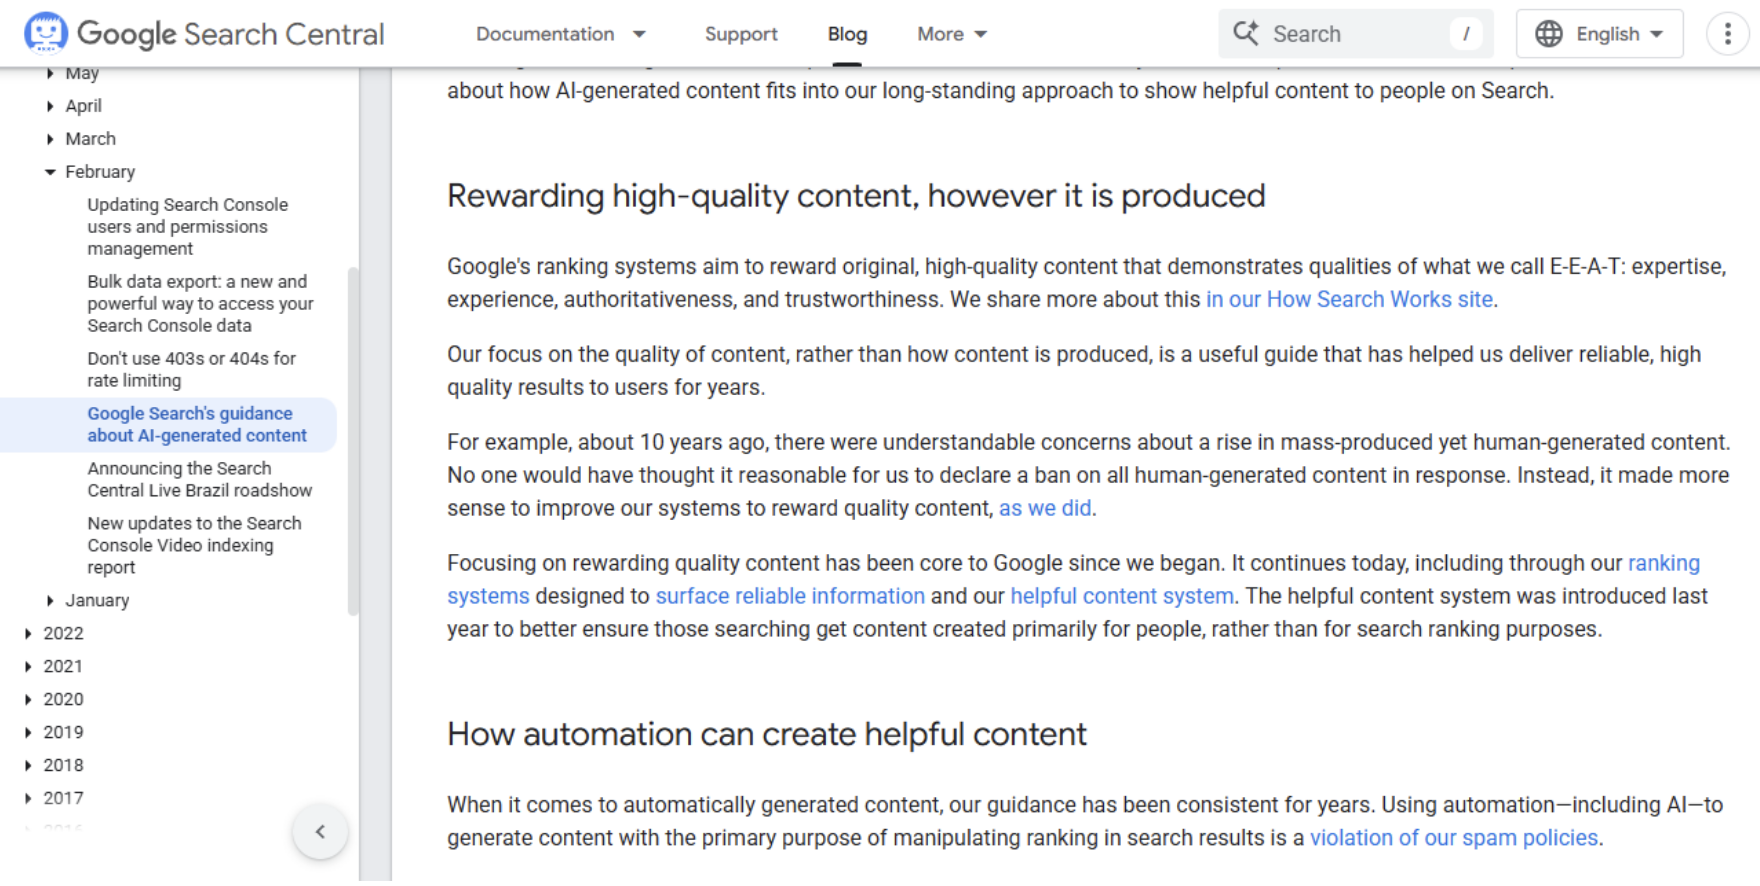Click the slash shortcut badge in search bar
Image resolution: width=1760 pixels, height=886 pixels.
pyautogui.click(x=1466, y=33)
